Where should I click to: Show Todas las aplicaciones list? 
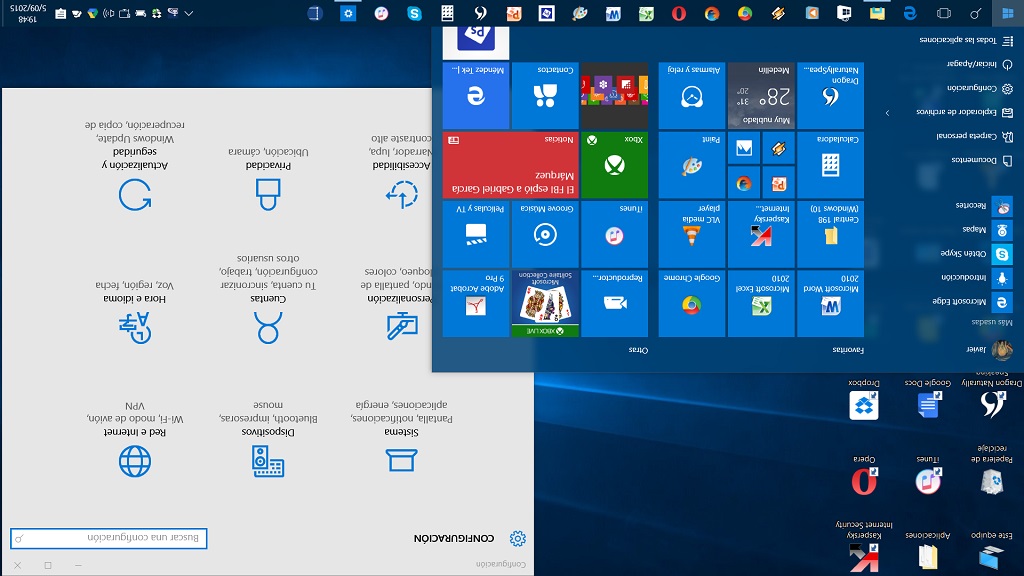tap(966, 40)
